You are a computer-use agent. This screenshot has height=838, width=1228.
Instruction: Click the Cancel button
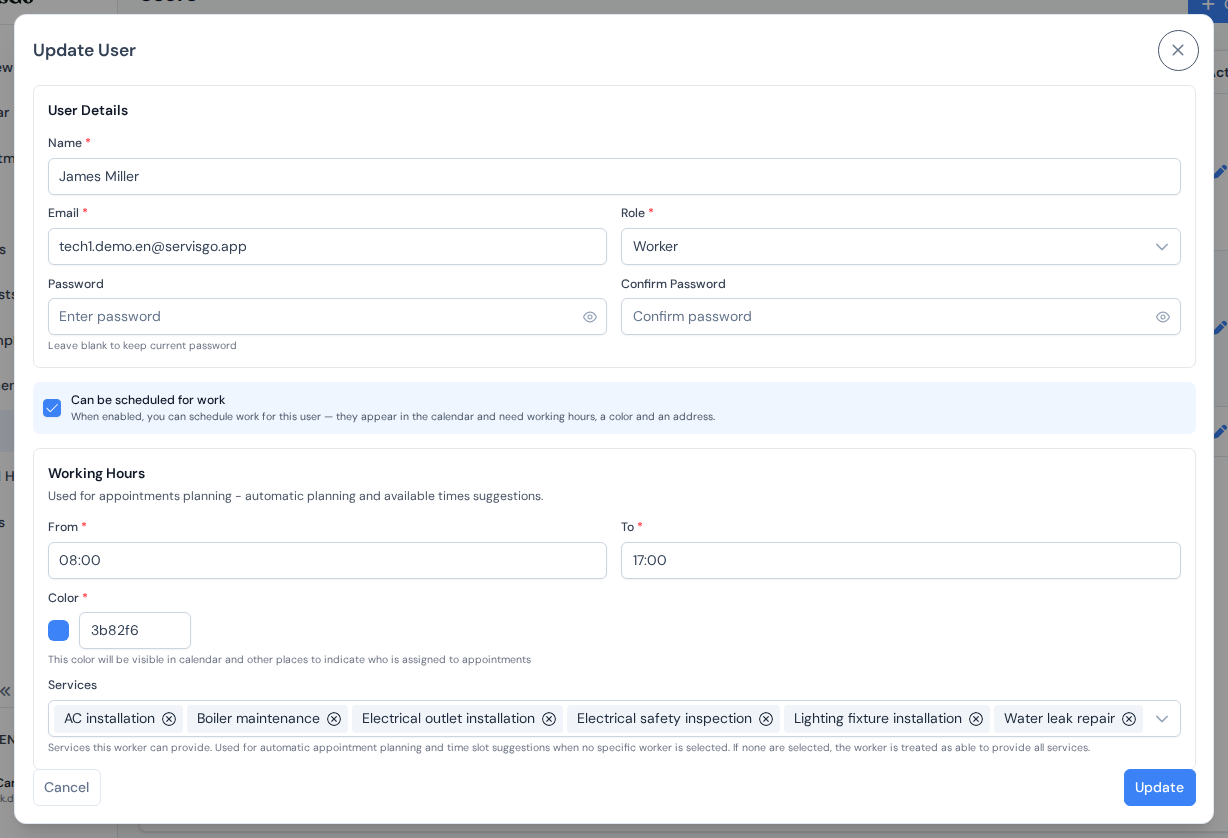click(x=67, y=788)
